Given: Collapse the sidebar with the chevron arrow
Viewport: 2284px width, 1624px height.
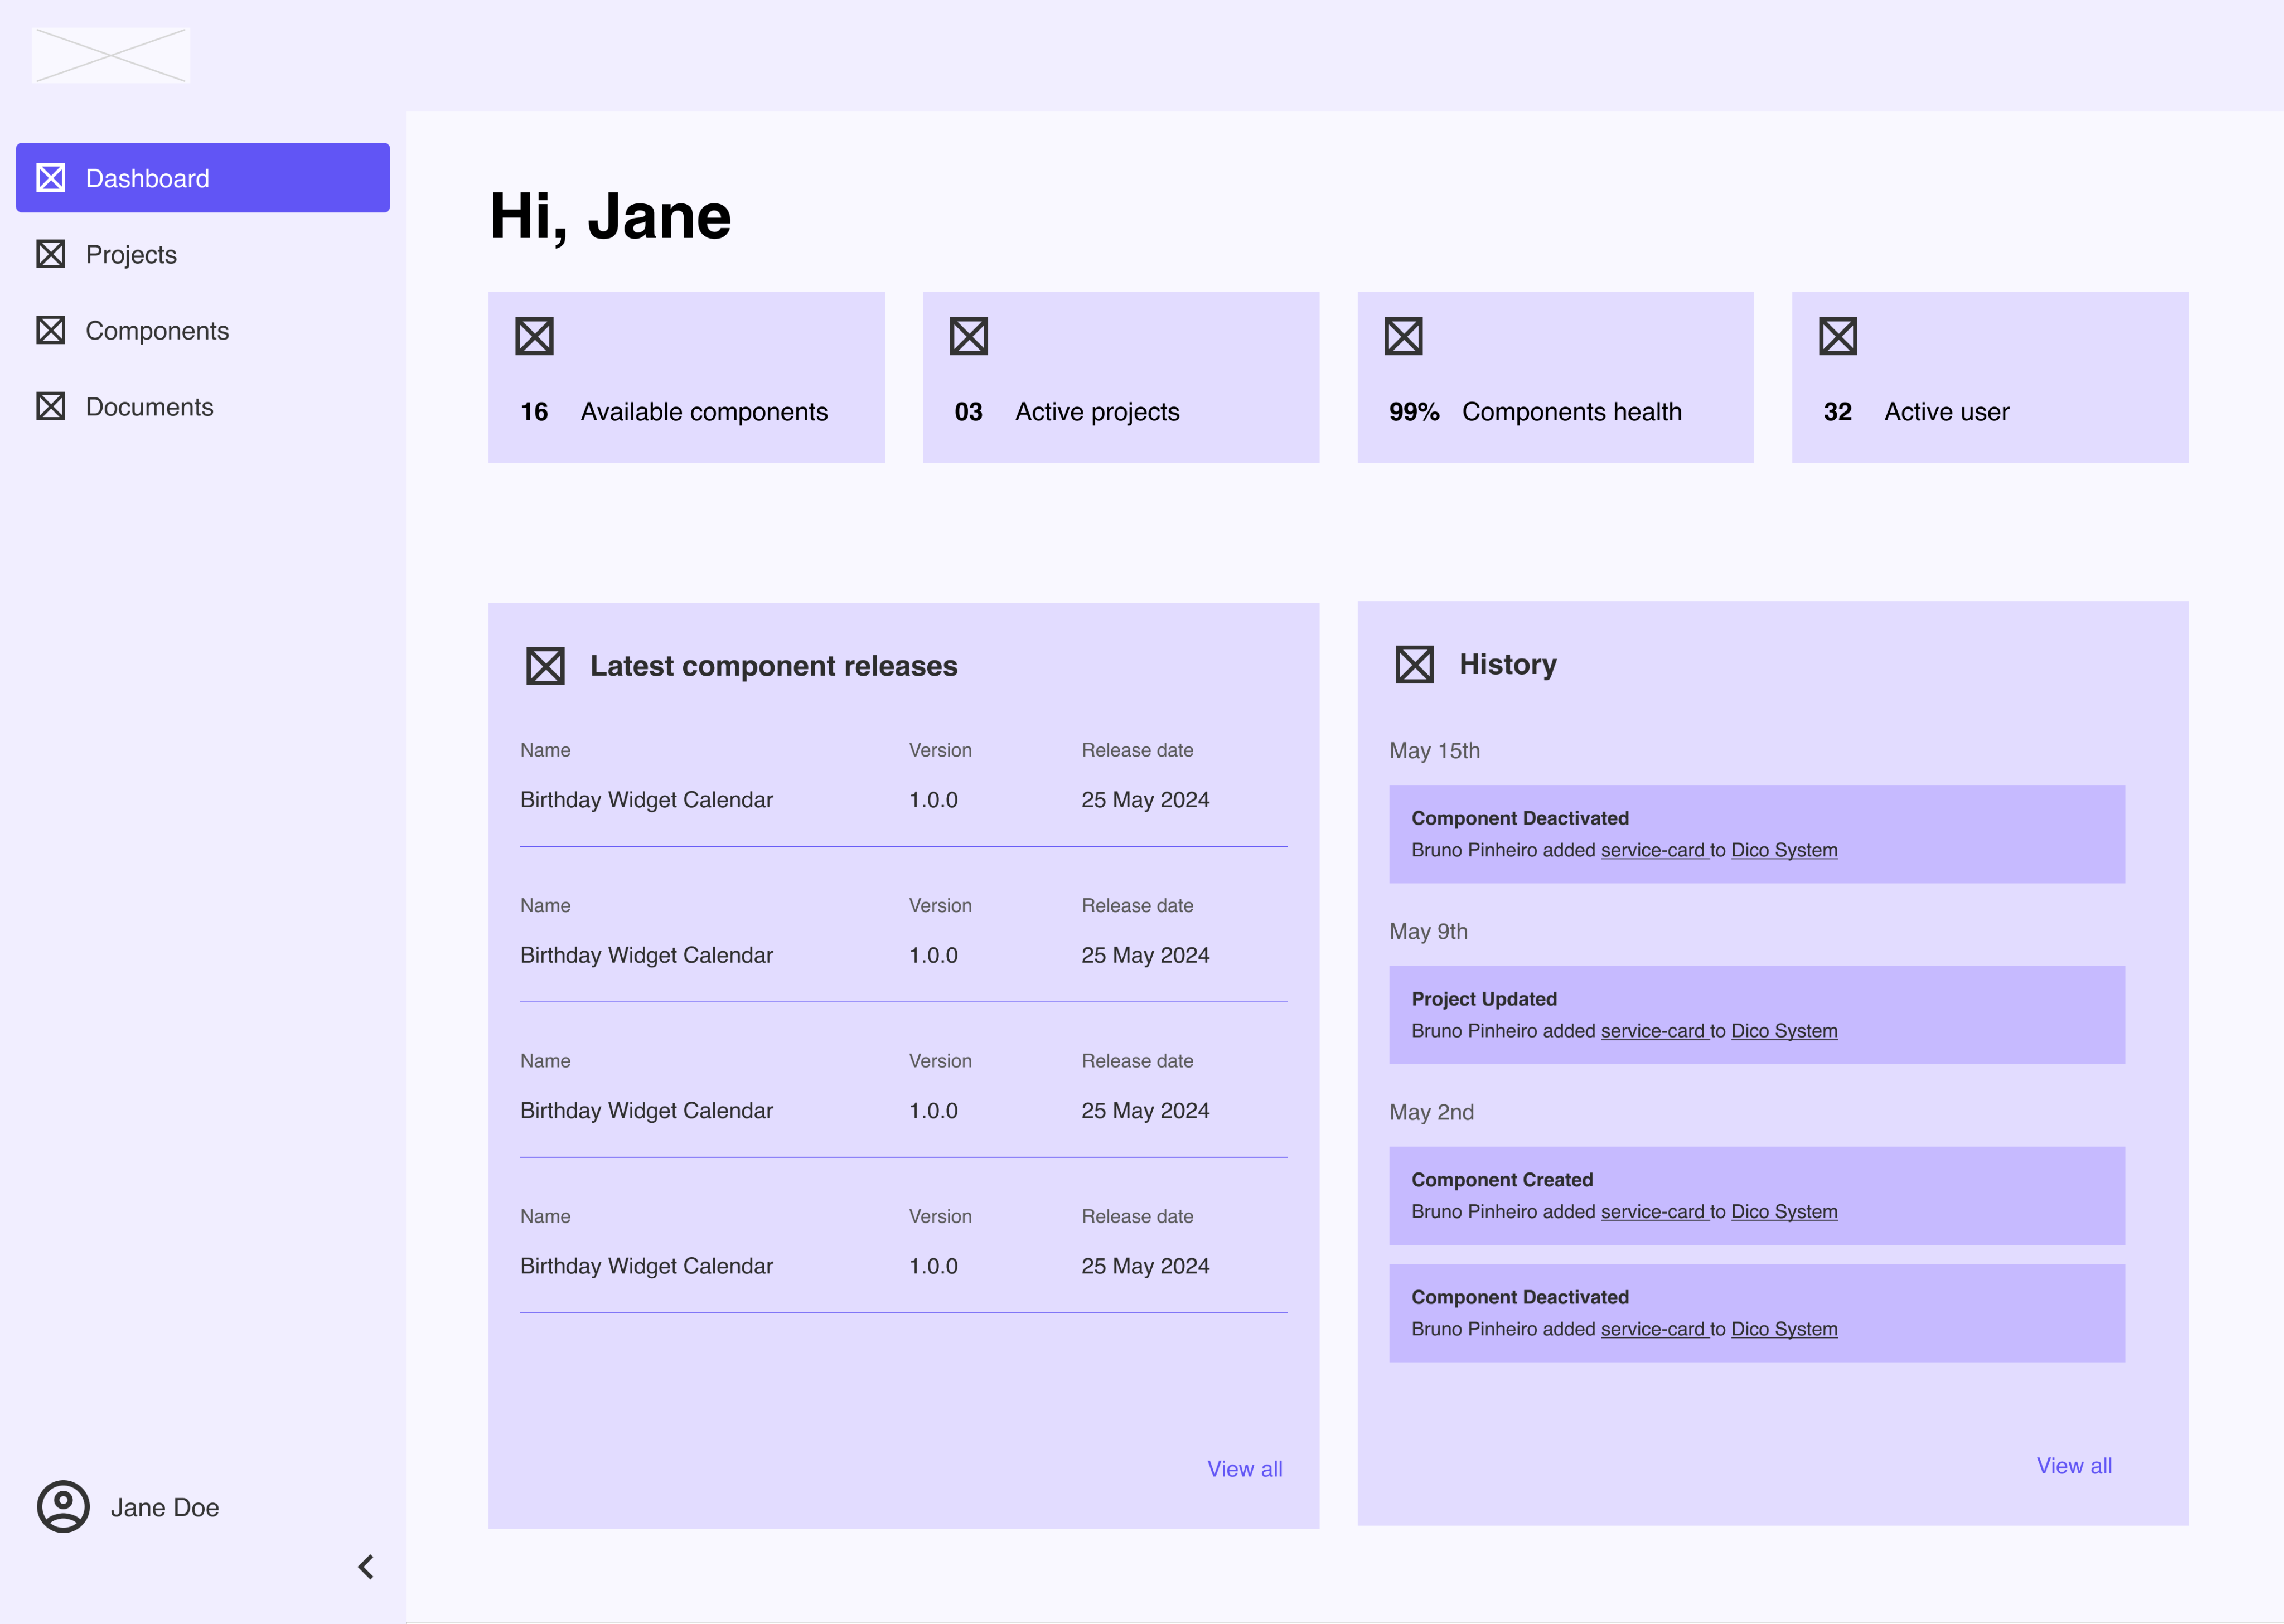Looking at the screenshot, I should [x=366, y=1566].
